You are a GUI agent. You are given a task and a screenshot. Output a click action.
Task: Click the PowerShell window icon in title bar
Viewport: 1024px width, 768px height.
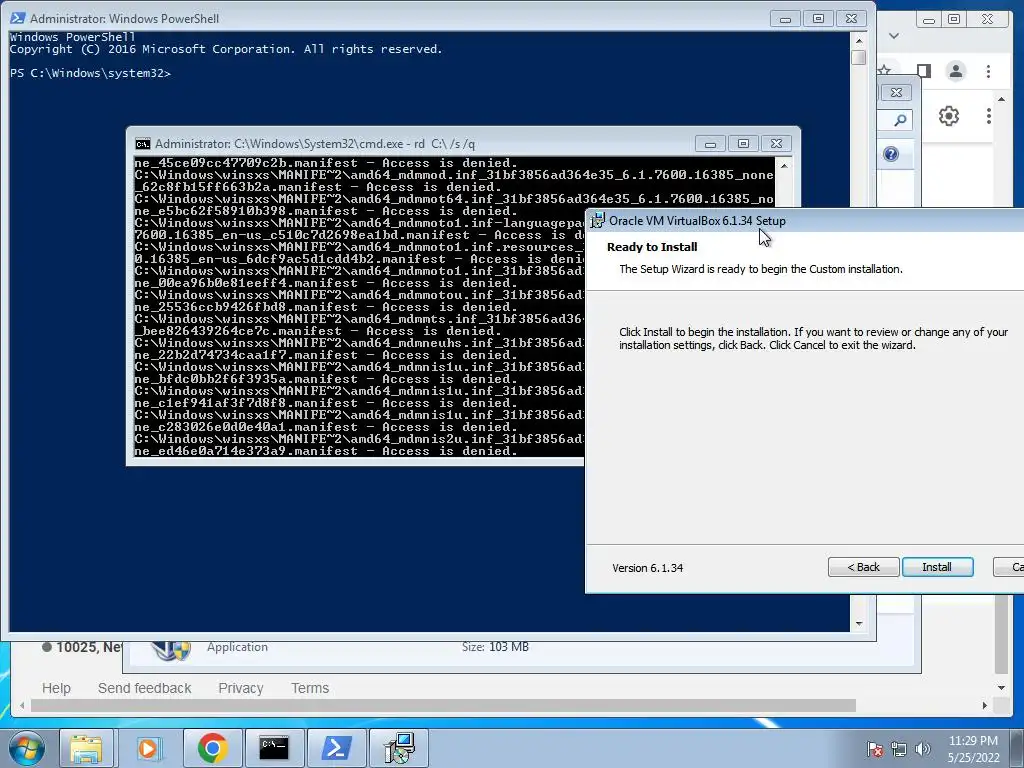coord(18,18)
